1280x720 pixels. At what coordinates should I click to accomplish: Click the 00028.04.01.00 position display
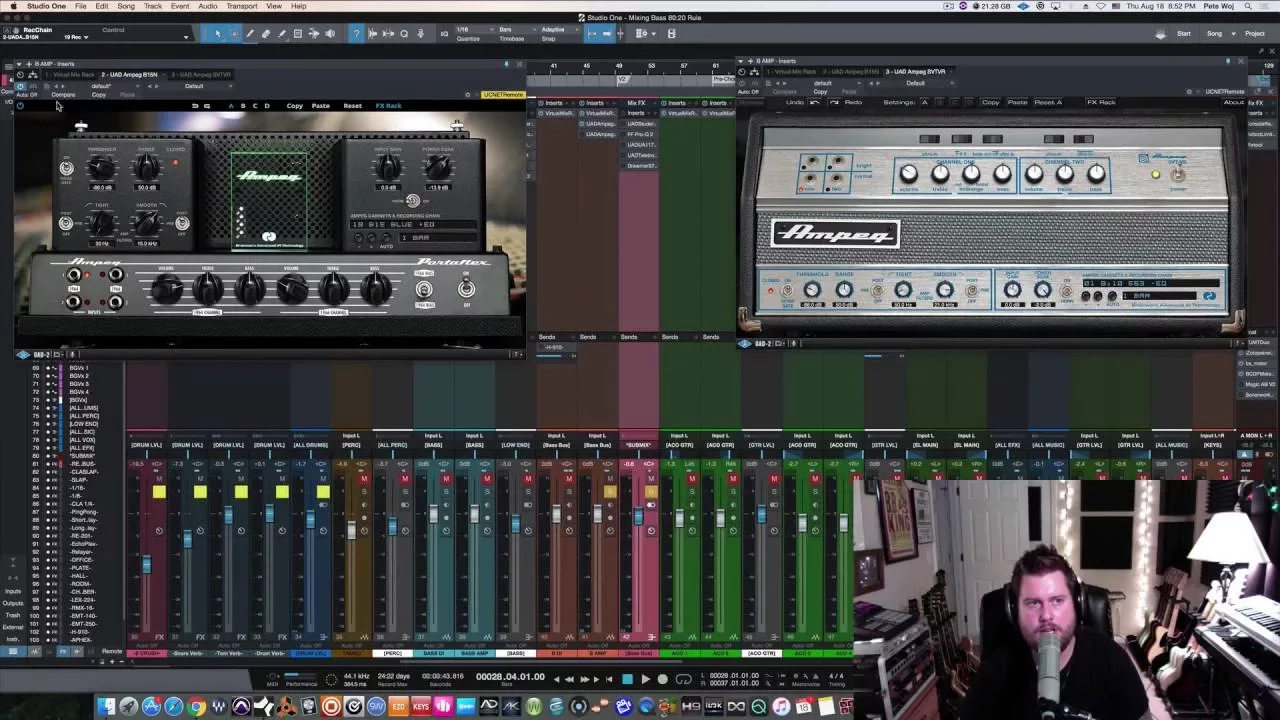tap(510, 677)
